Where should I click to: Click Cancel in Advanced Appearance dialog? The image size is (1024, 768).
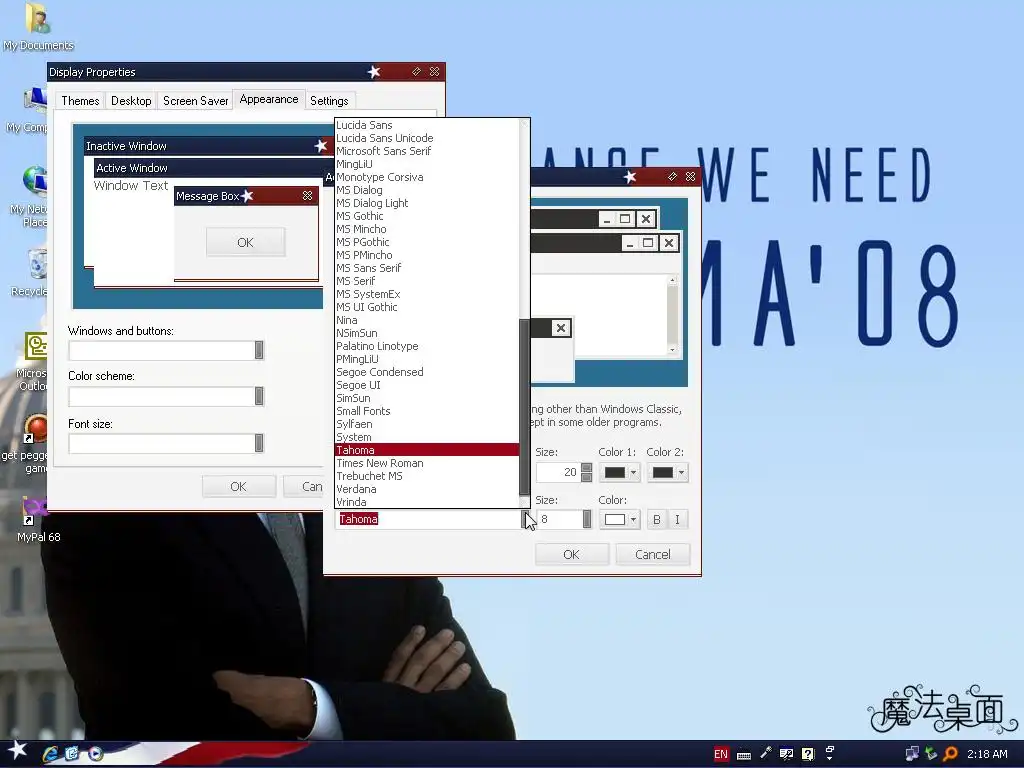coord(652,554)
